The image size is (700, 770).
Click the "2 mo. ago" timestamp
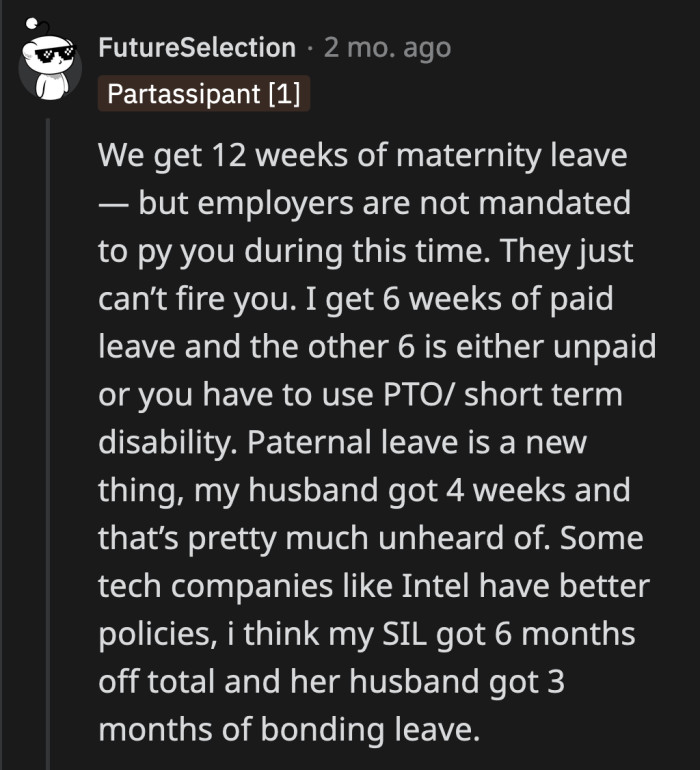[387, 47]
